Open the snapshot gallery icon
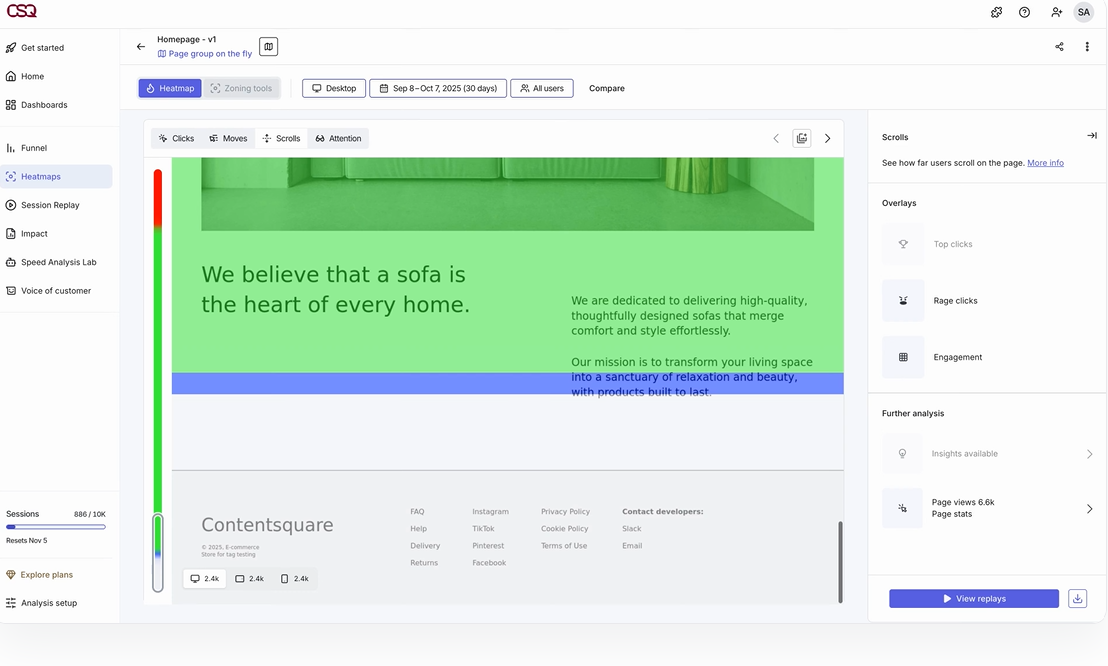1108x666 pixels. pos(801,139)
